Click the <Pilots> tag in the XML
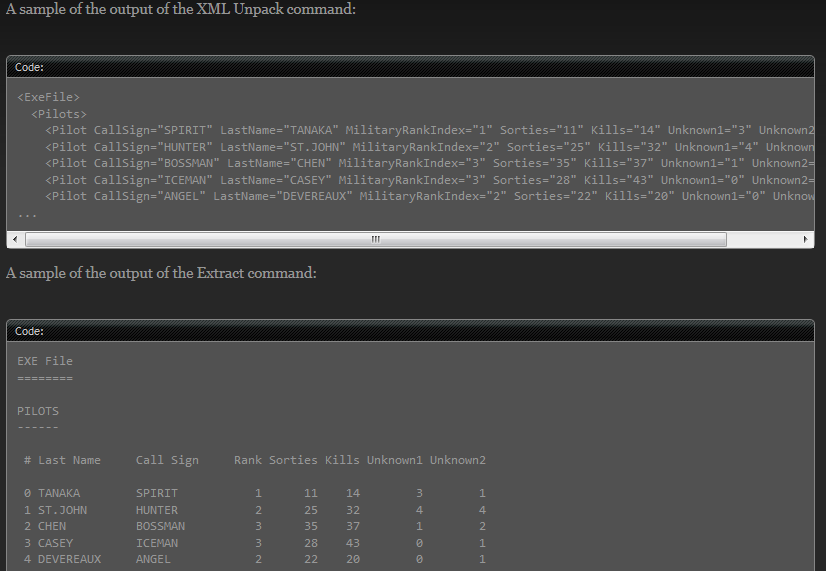Viewport: 826px width, 571px height. click(x=59, y=114)
